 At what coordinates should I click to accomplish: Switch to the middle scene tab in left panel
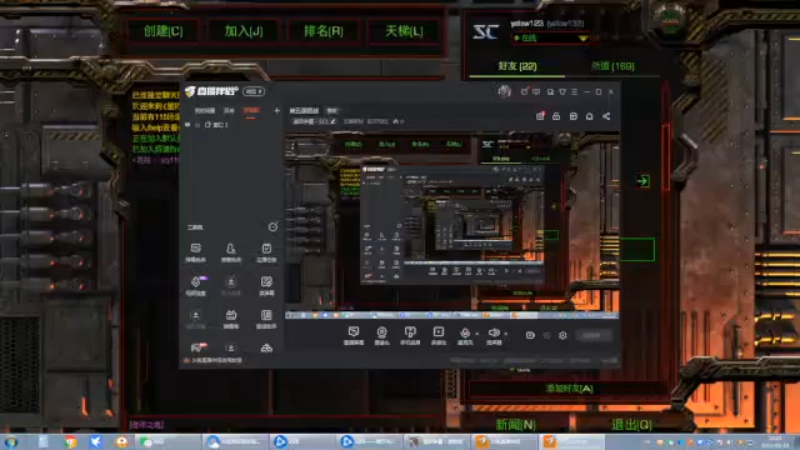(x=229, y=111)
